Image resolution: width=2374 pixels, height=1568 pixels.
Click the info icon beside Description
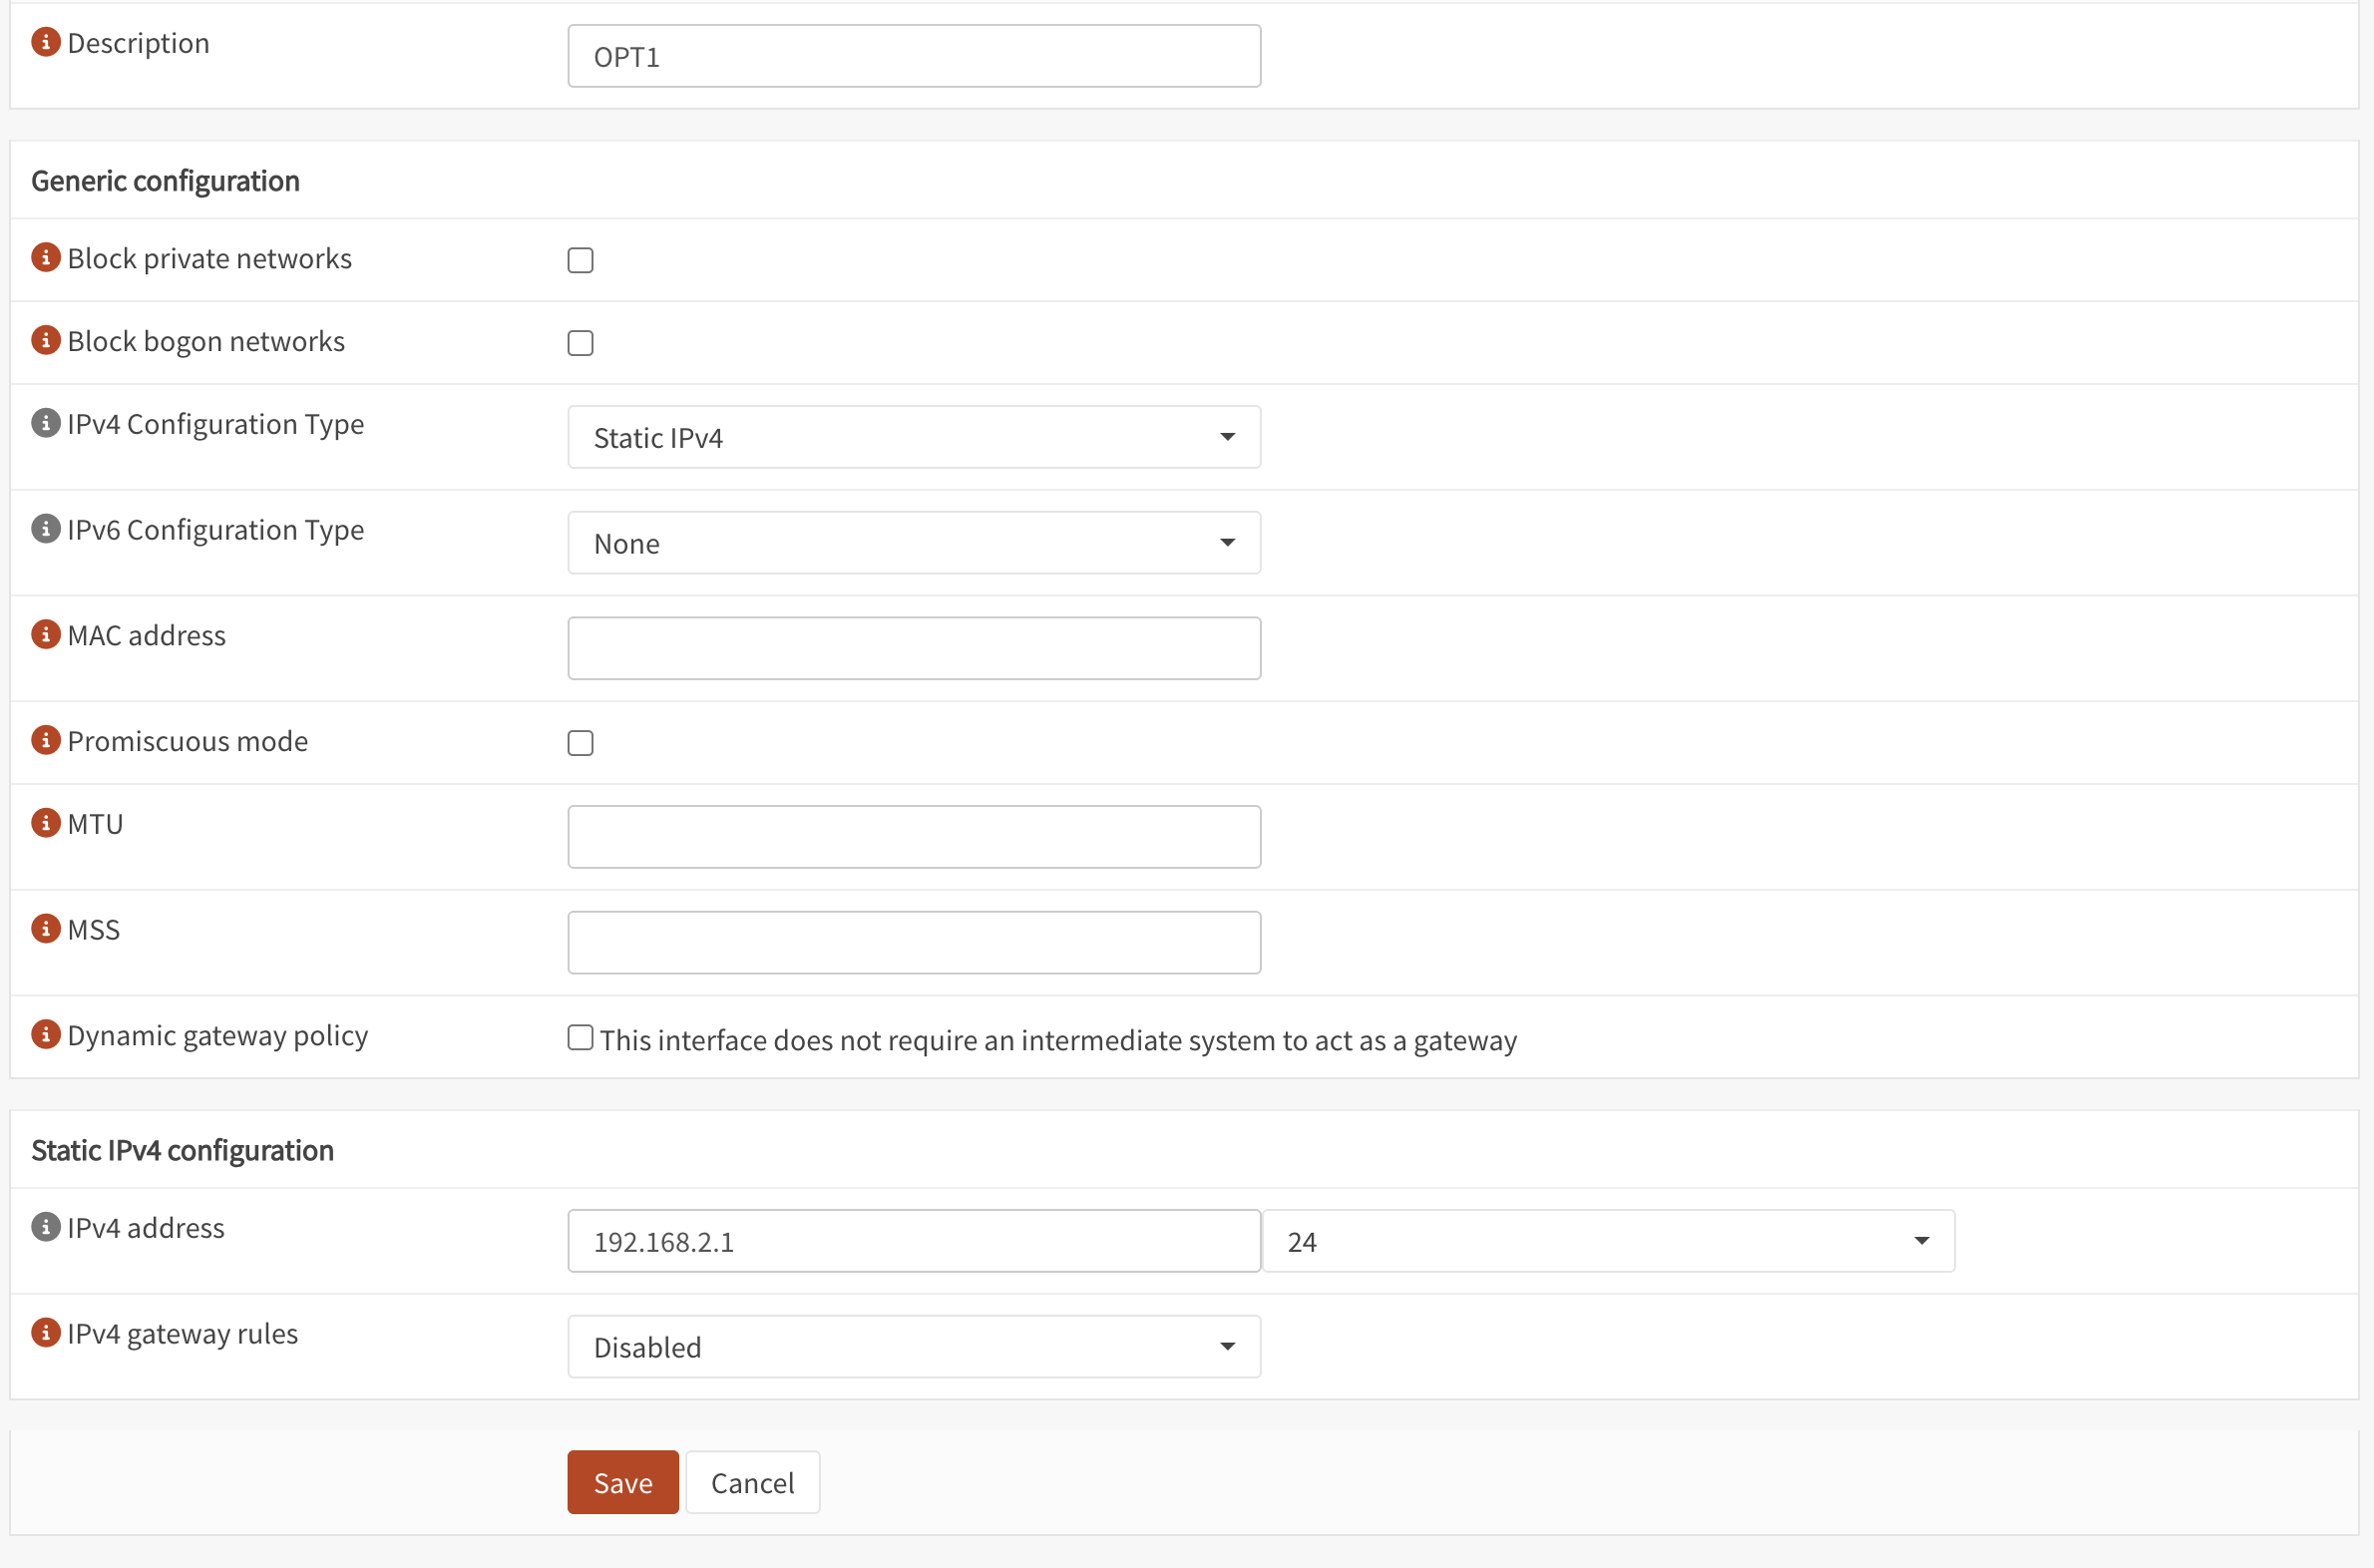click(46, 42)
